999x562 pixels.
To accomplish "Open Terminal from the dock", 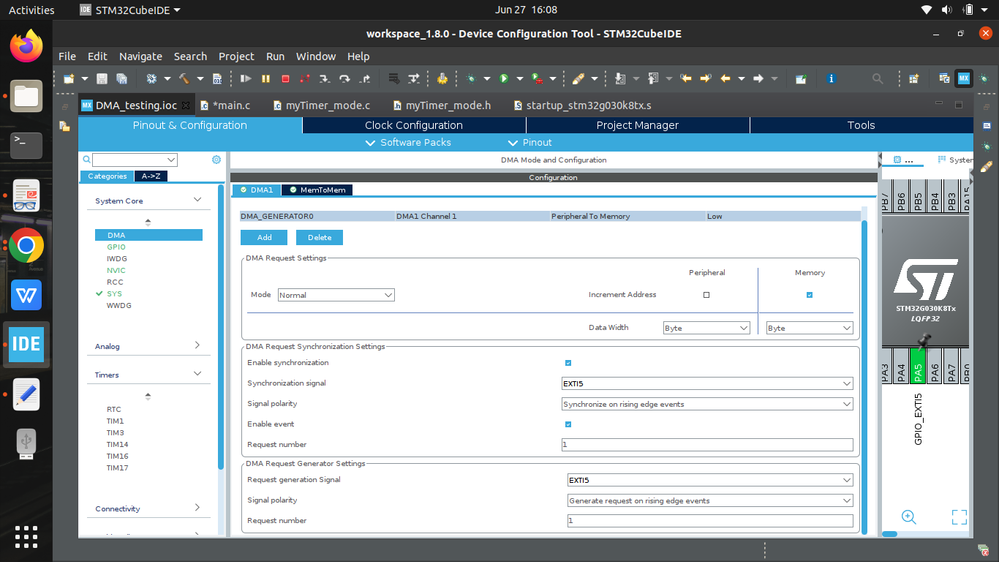I will (26, 145).
